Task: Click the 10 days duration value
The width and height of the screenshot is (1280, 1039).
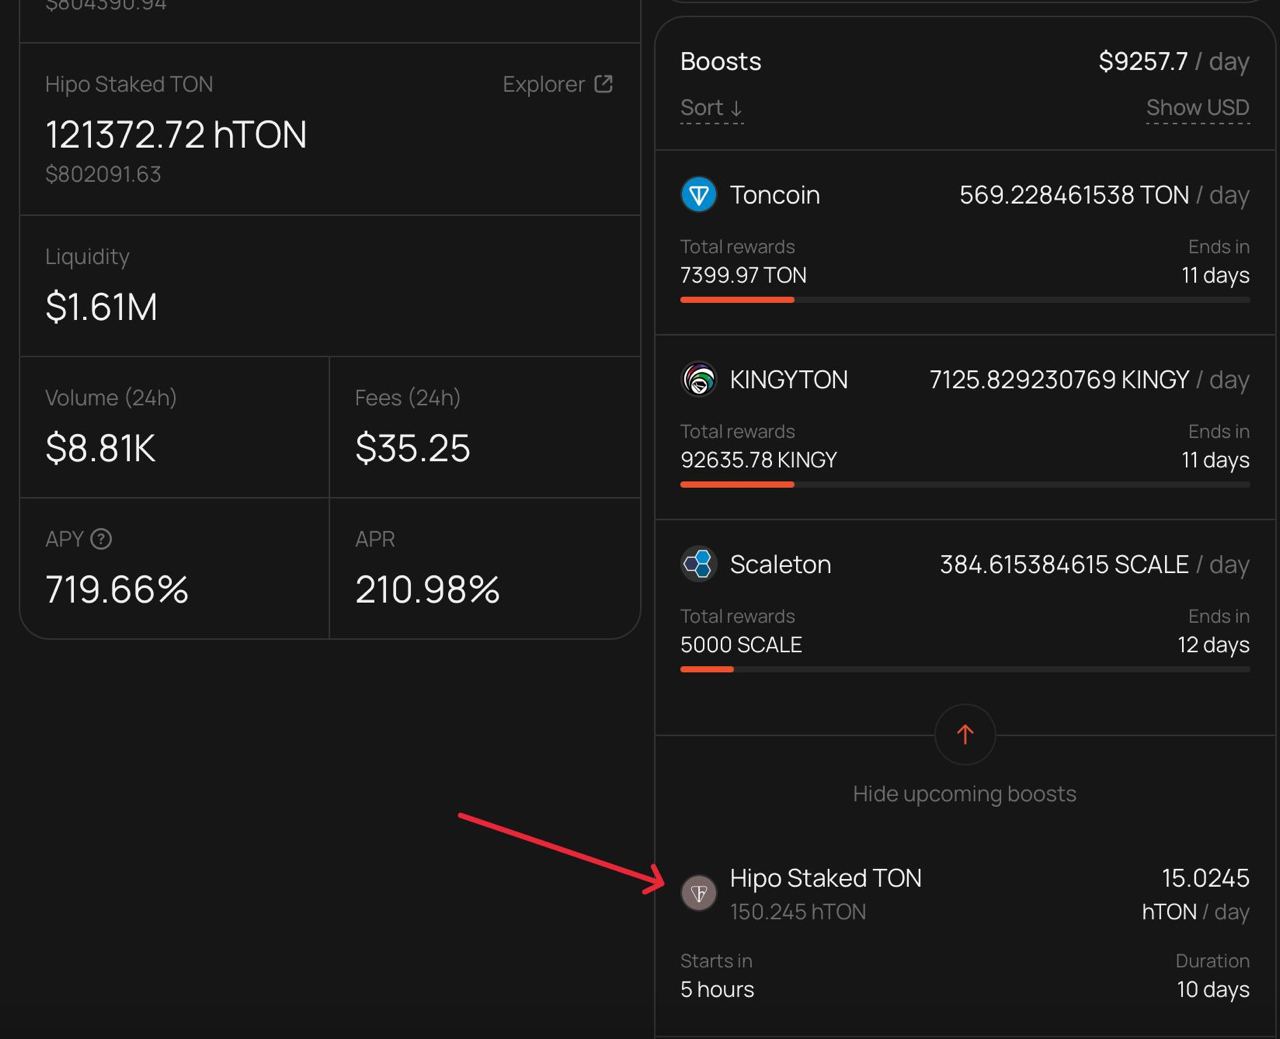Action: click(1213, 989)
